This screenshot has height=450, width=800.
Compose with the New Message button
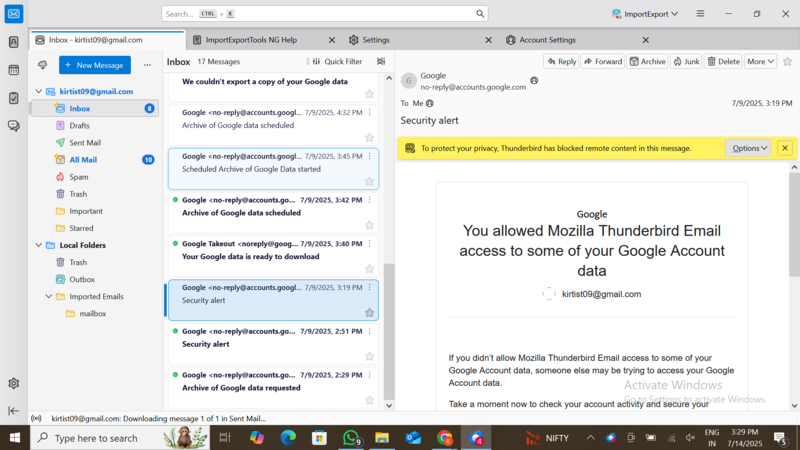click(x=94, y=65)
